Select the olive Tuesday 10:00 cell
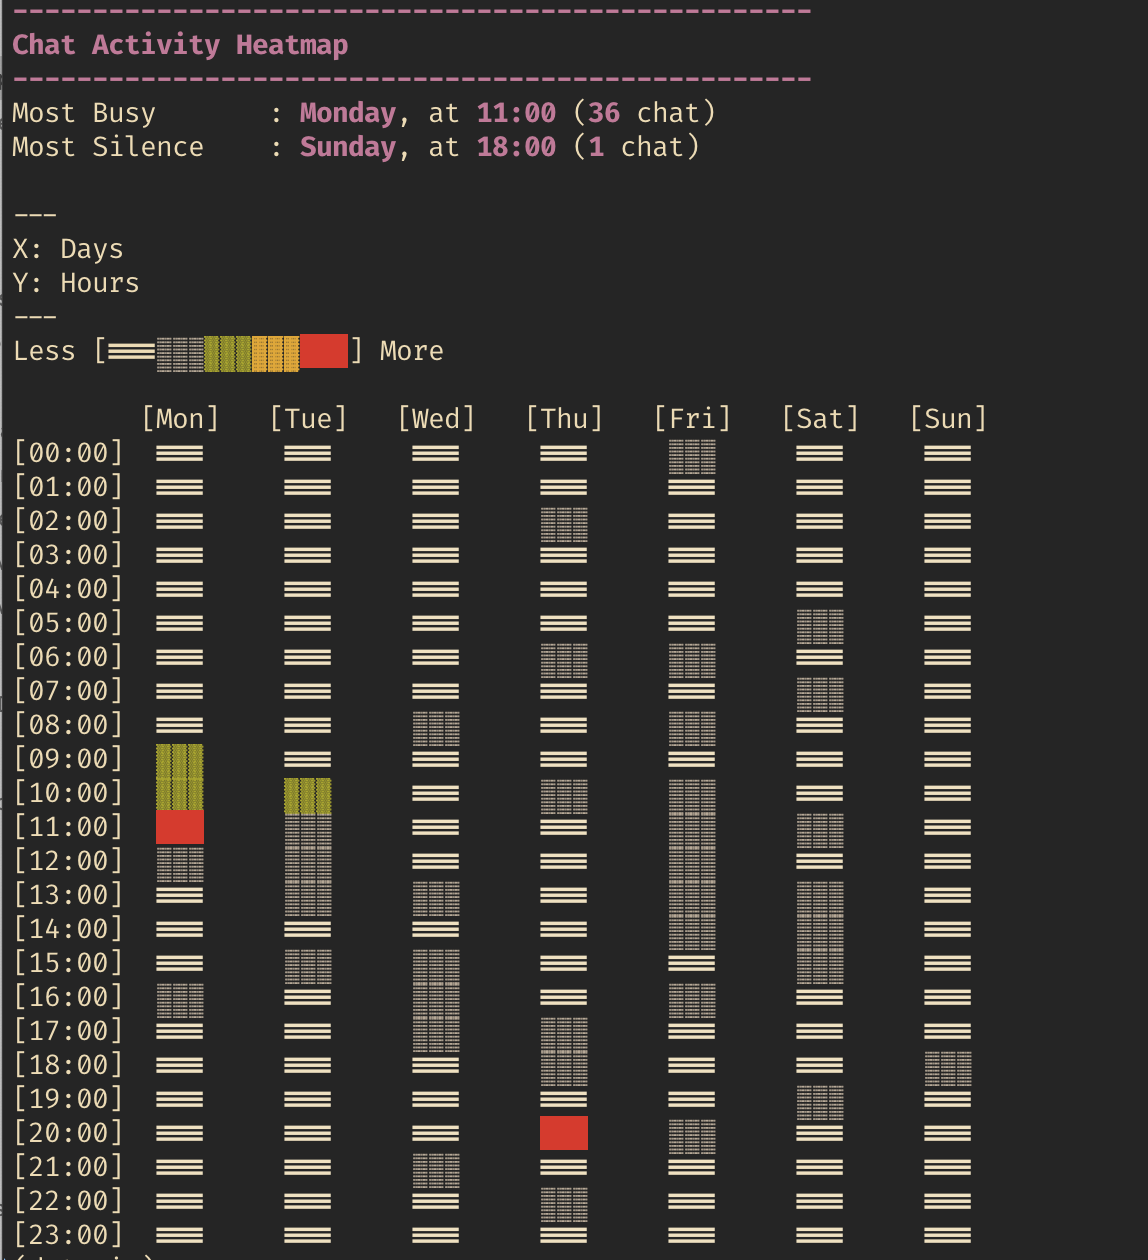The image size is (1148, 1260). 308,795
